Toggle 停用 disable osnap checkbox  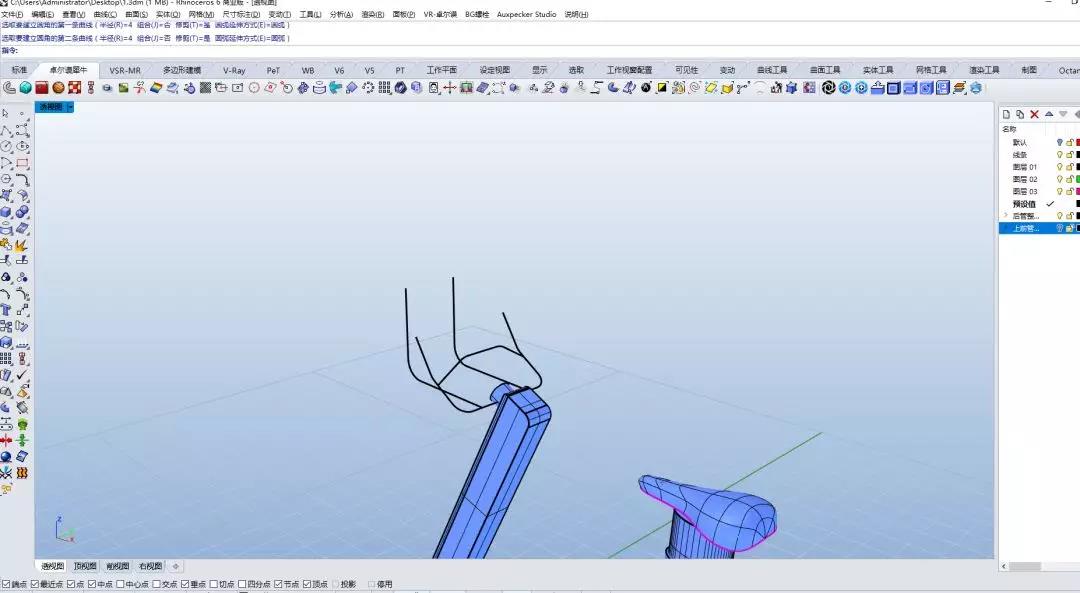click(372, 584)
